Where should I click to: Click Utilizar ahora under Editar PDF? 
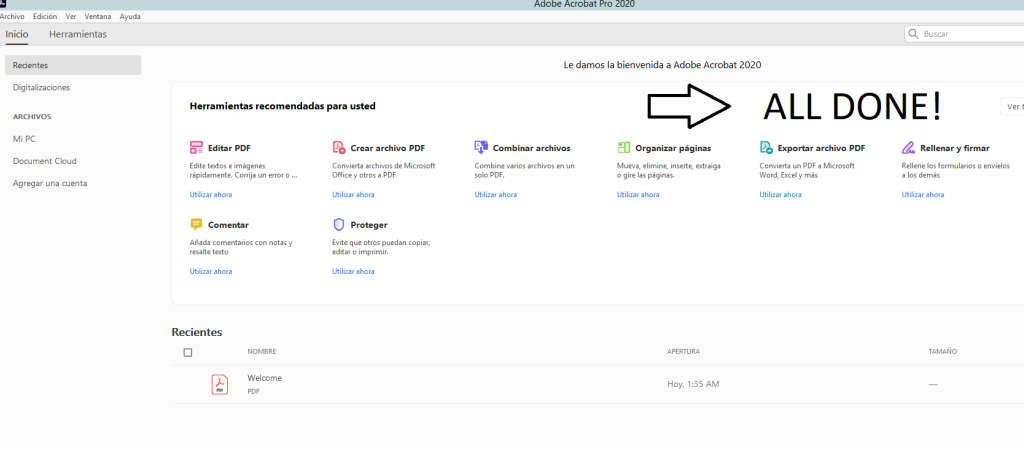tap(211, 194)
